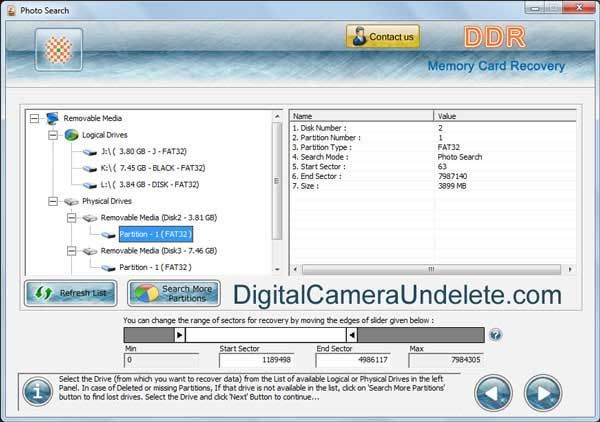
Task: Click the Logical Drives globe icon
Action: tap(71, 135)
